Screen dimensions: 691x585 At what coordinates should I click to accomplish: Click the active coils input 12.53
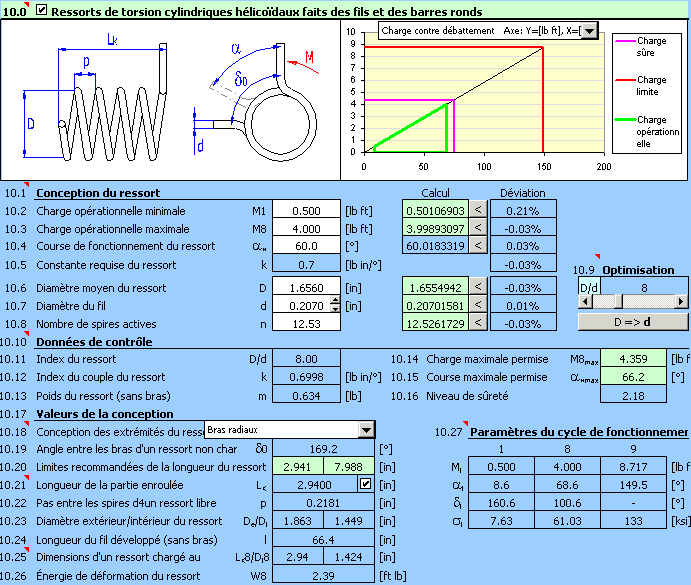(x=306, y=323)
